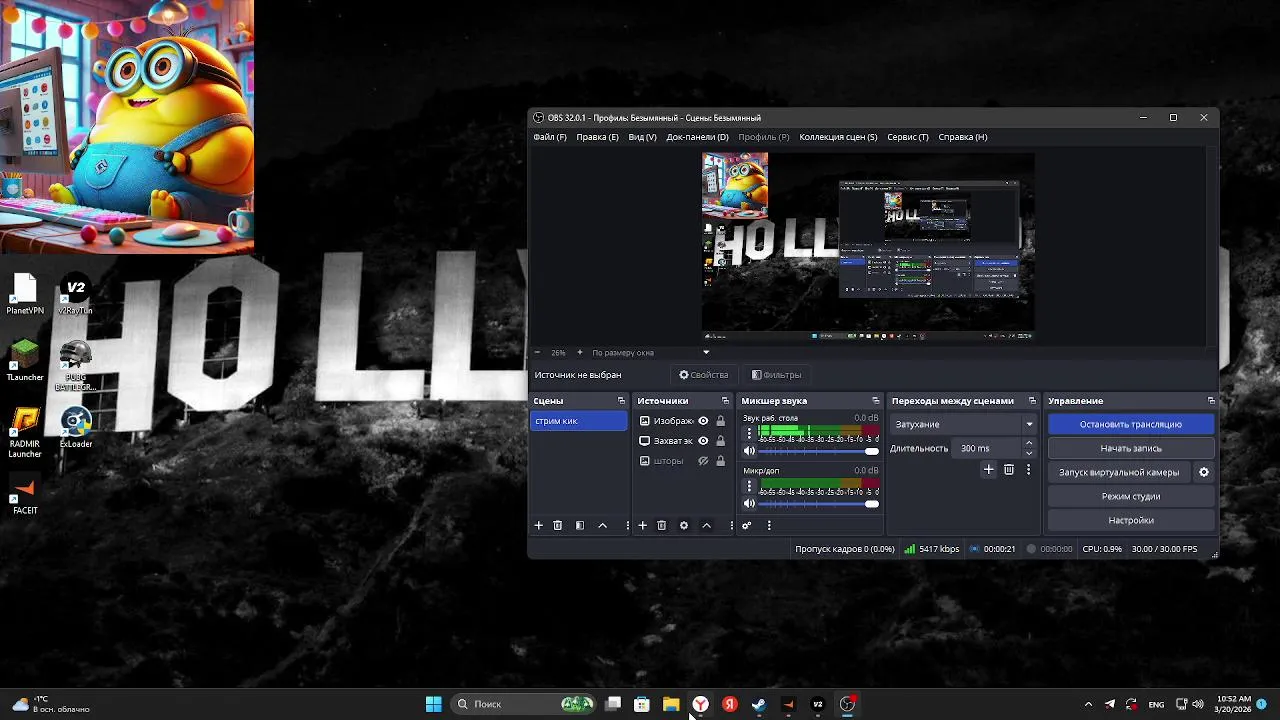Screen dimensions: 1280x720
Task: Decrease transition duration stepper down arrow
Action: (x=1029, y=453)
